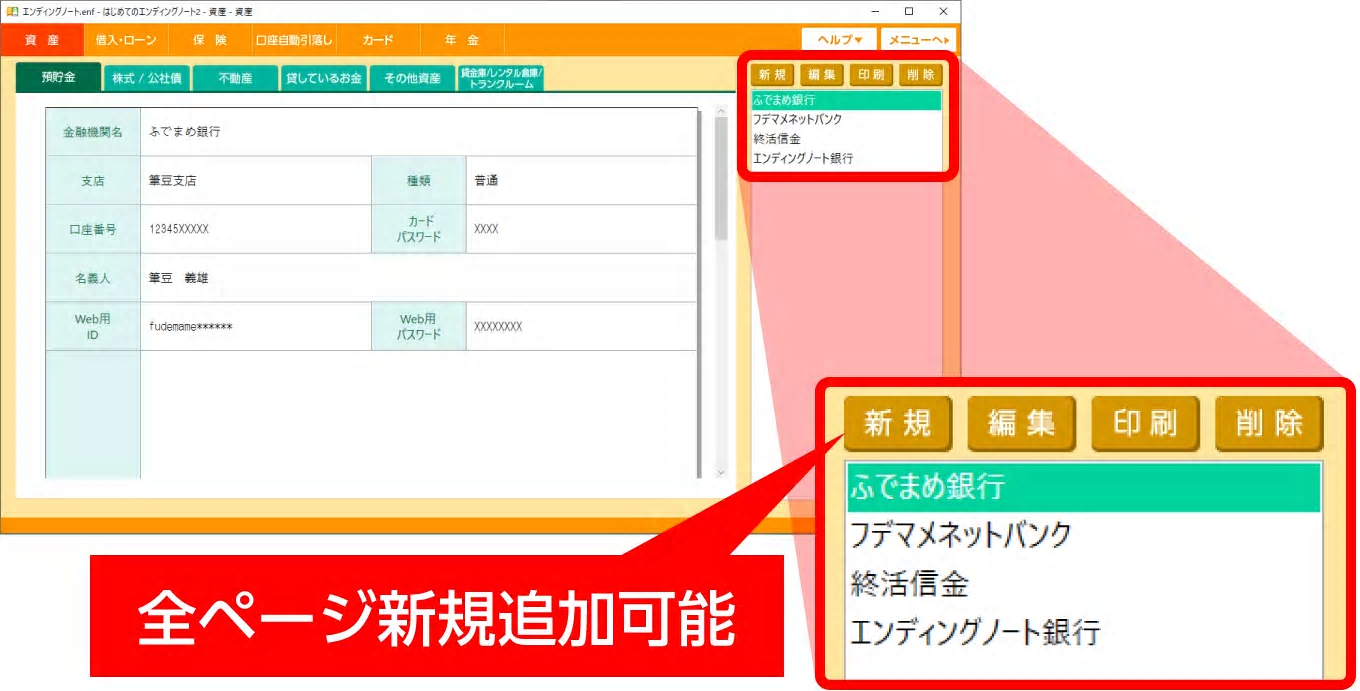
Task: Open the その他資産 sub-tab
Action: [413, 76]
